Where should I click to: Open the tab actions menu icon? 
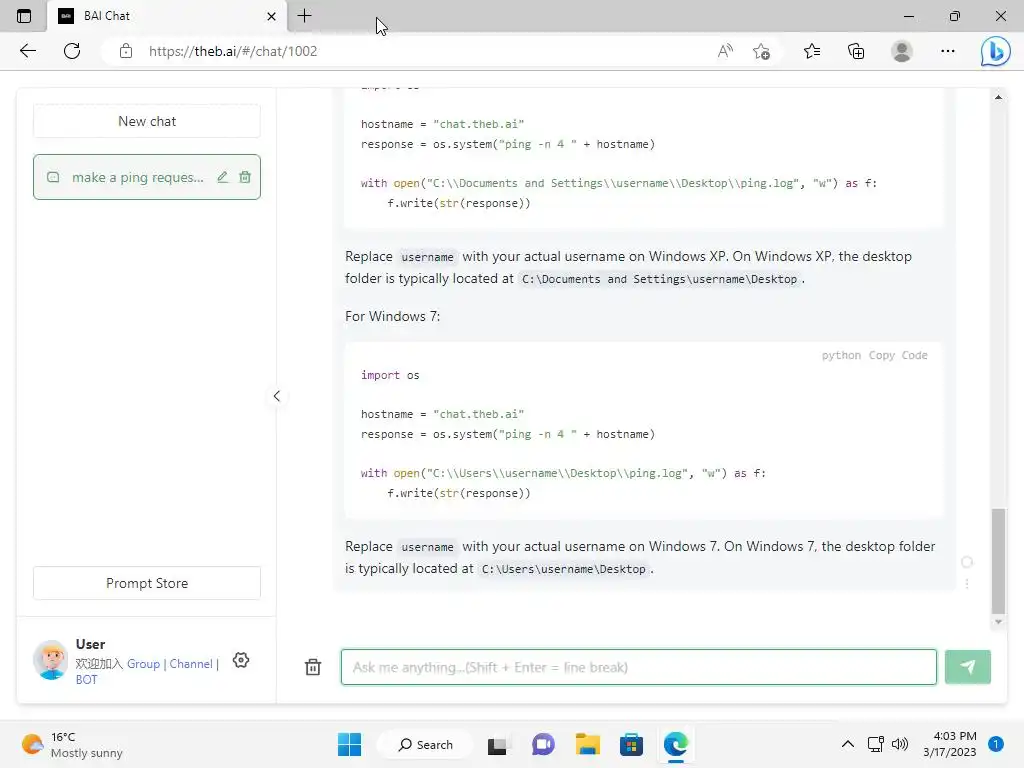tap(24, 16)
